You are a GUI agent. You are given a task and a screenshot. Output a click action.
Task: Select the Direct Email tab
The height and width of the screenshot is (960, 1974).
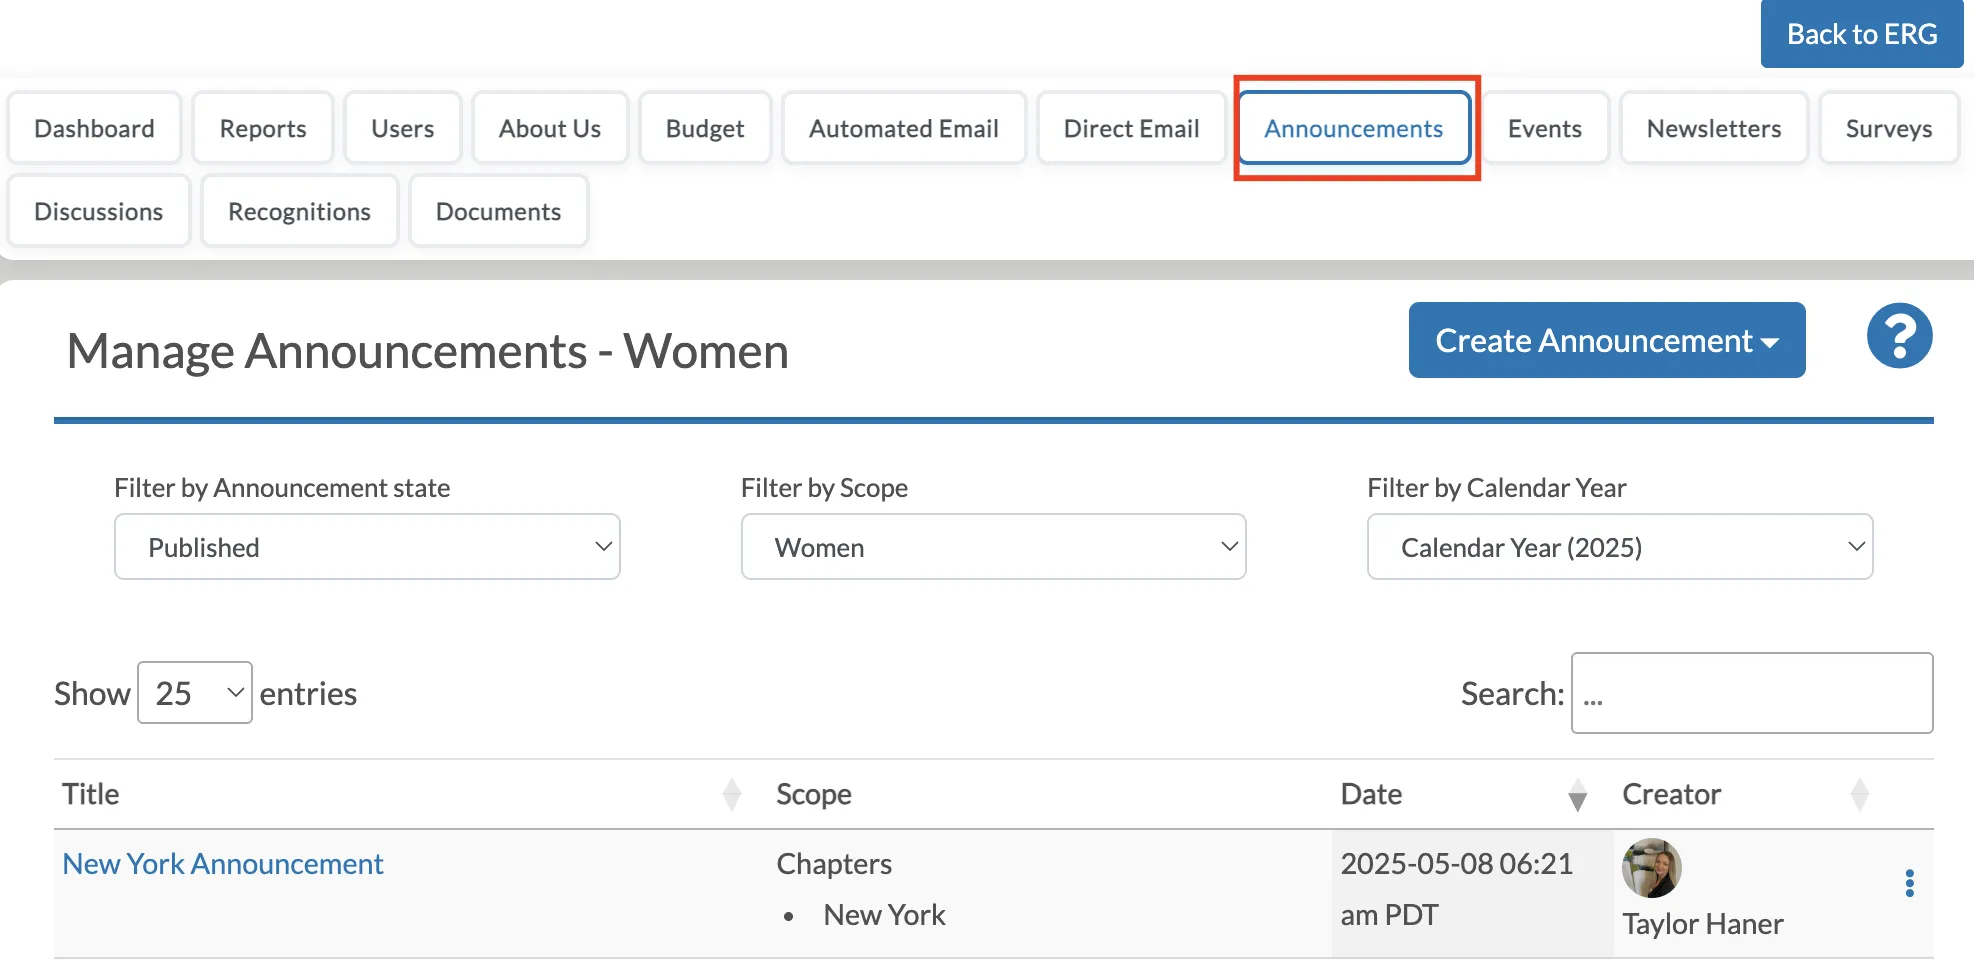pyautogui.click(x=1132, y=128)
